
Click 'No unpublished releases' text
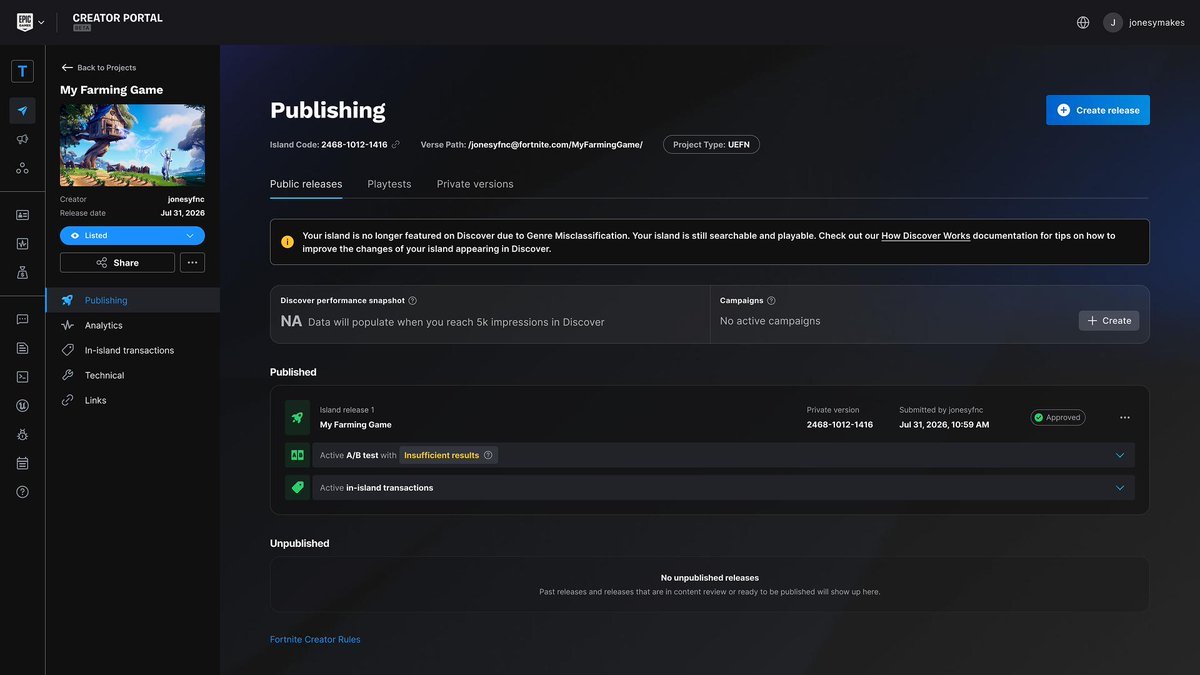pyautogui.click(x=710, y=578)
